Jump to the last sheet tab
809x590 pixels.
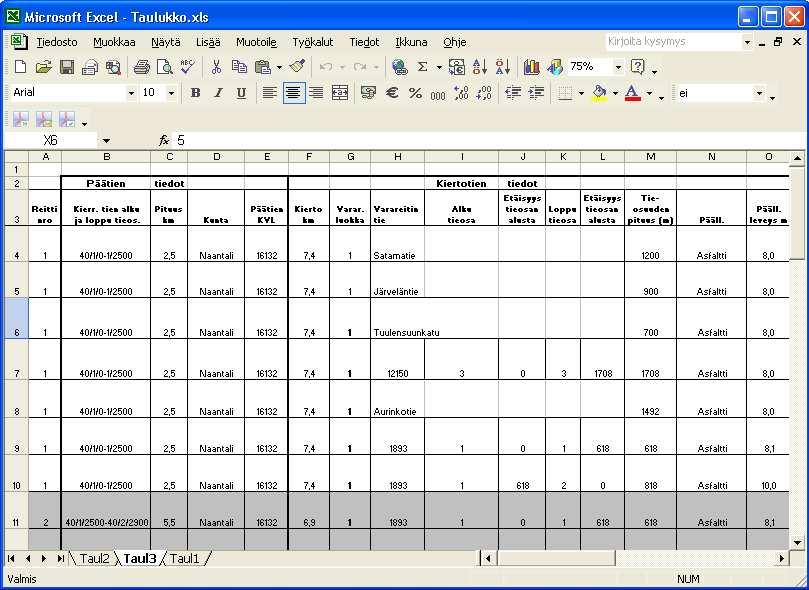coord(60,559)
